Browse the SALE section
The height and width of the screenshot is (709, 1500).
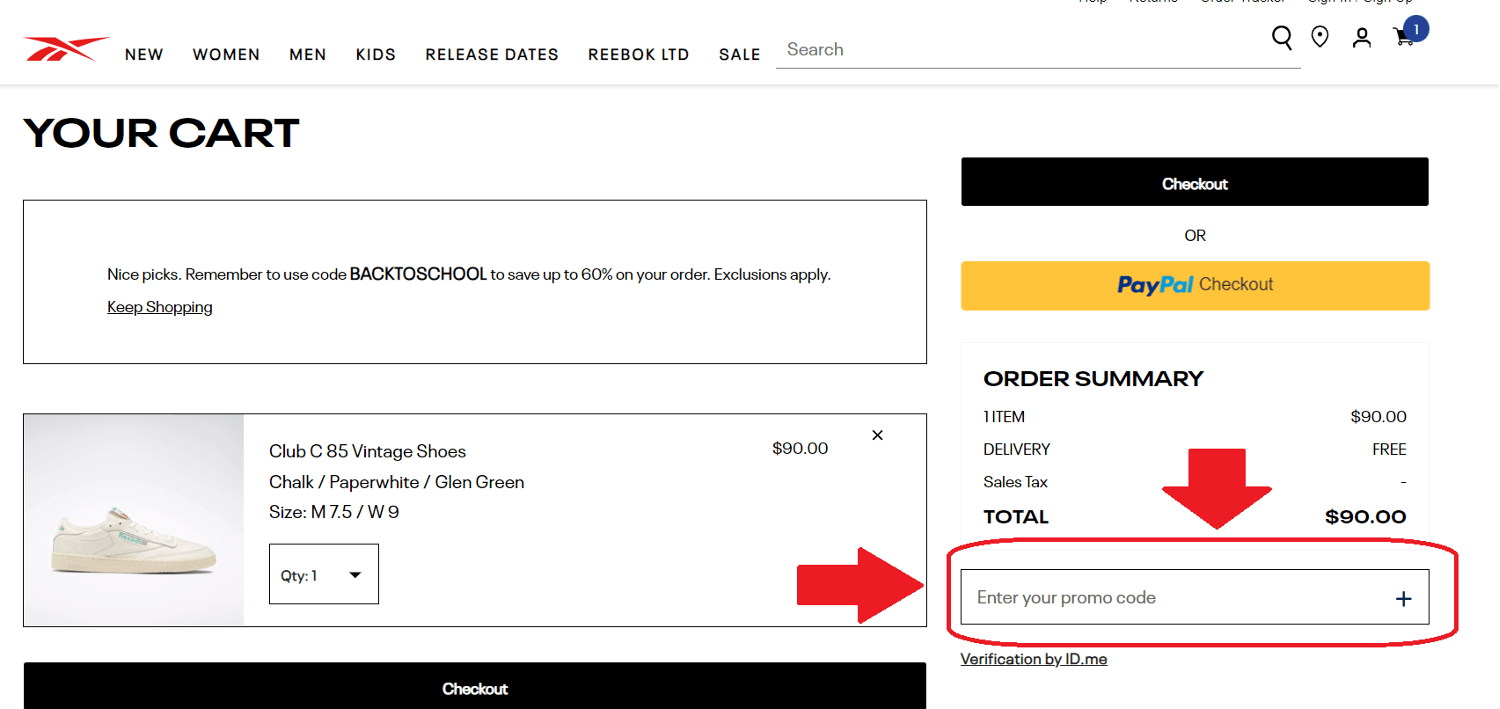click(740, 55)
